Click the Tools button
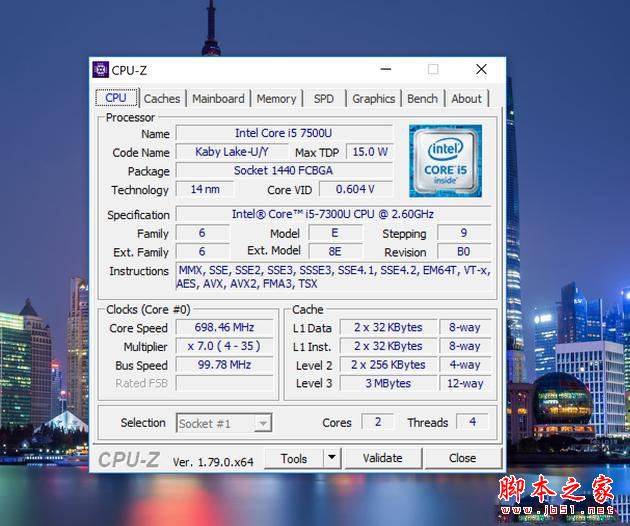 294,458
